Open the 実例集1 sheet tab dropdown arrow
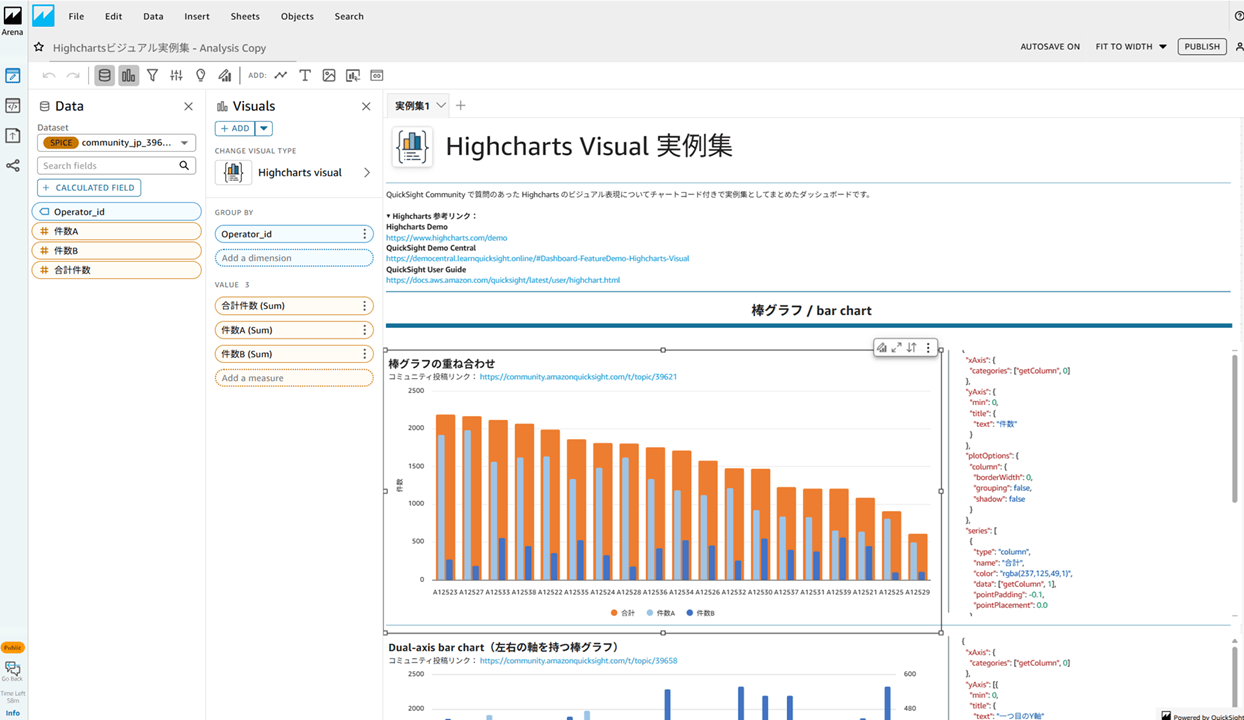 [x=441, y=106]
